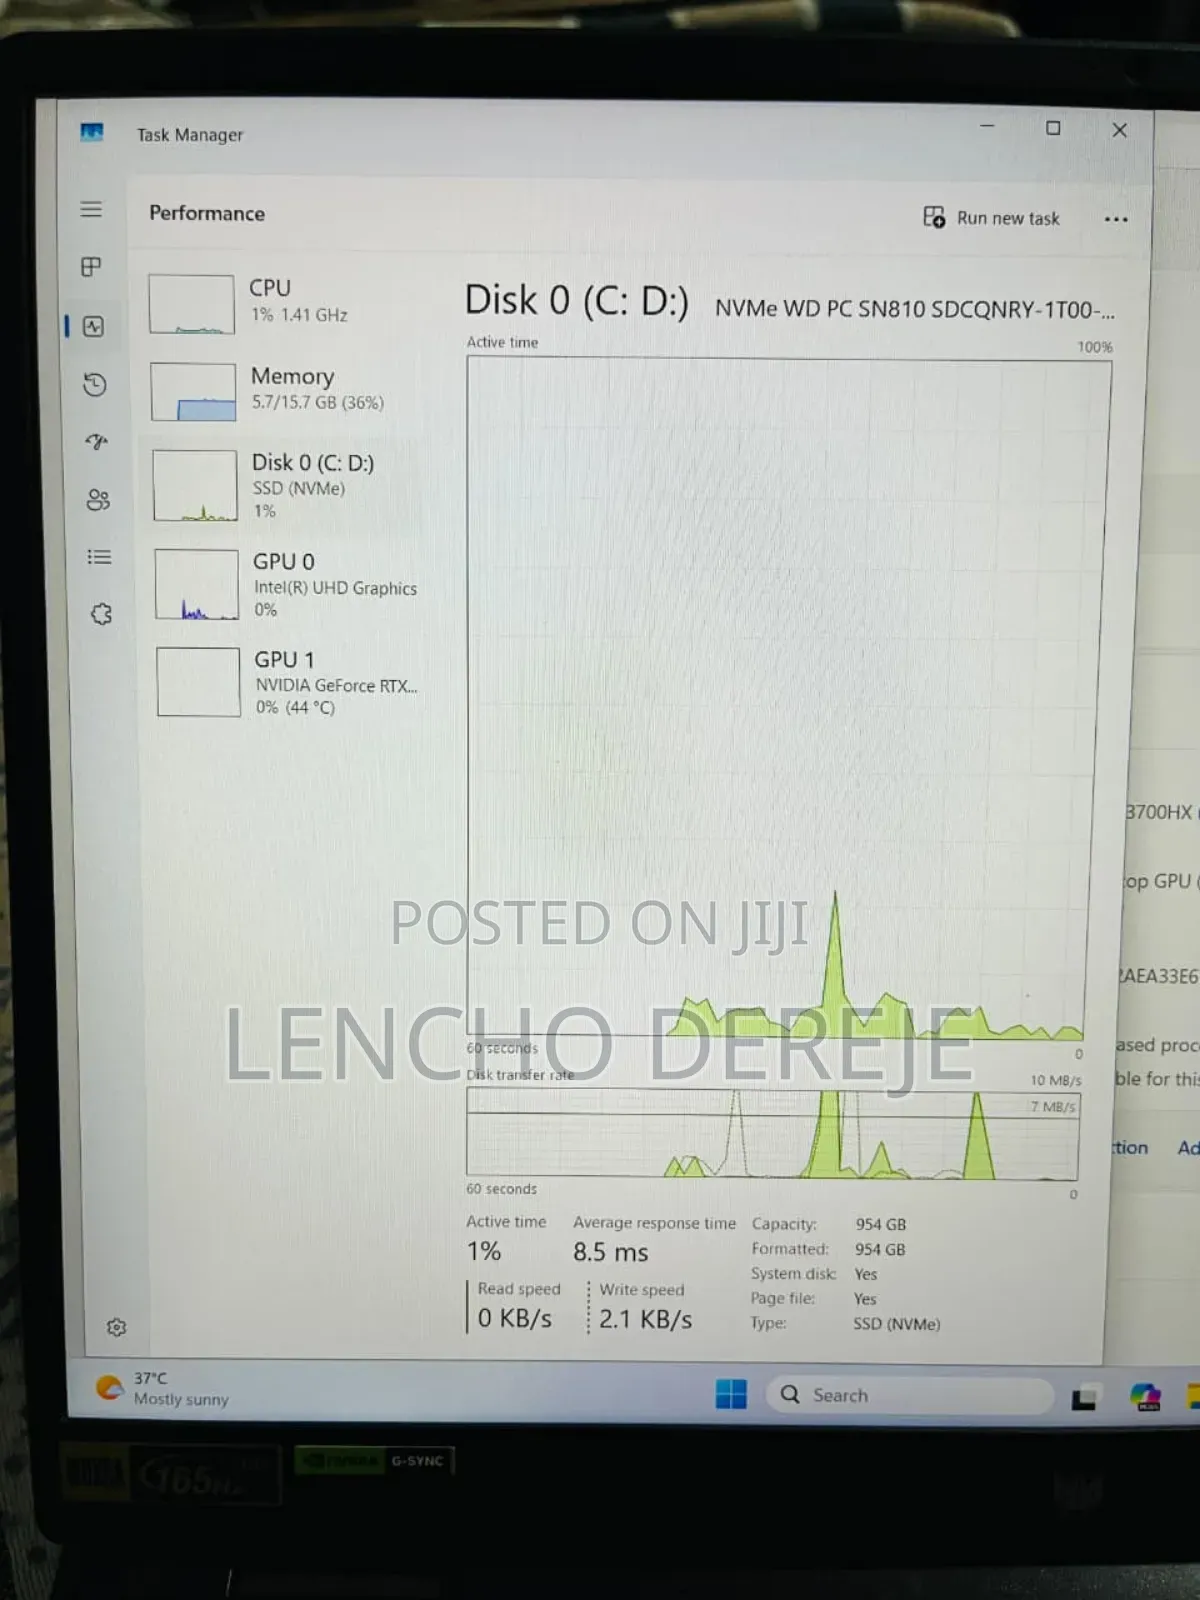Open the Users sidebar icon
1200x1600 pixels.
[98, 499]
